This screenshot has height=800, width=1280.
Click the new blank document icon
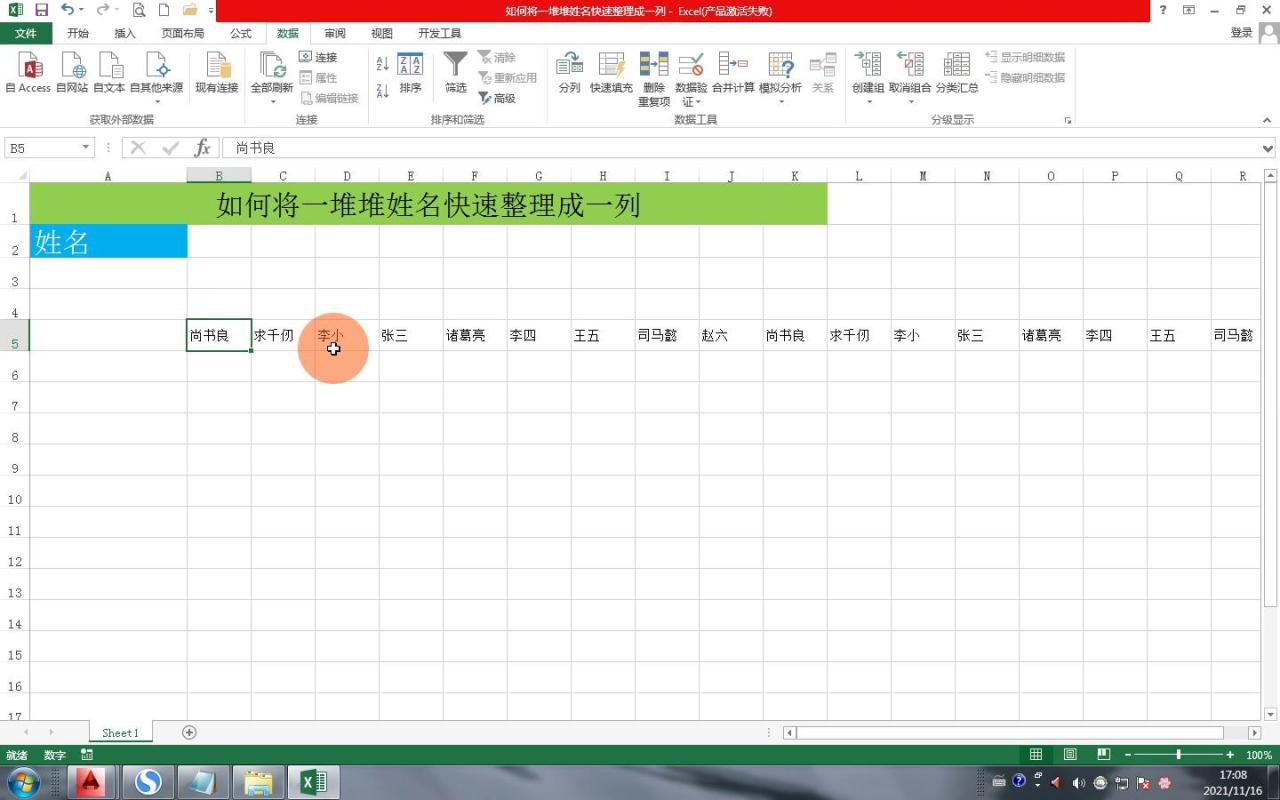[164, 10]
